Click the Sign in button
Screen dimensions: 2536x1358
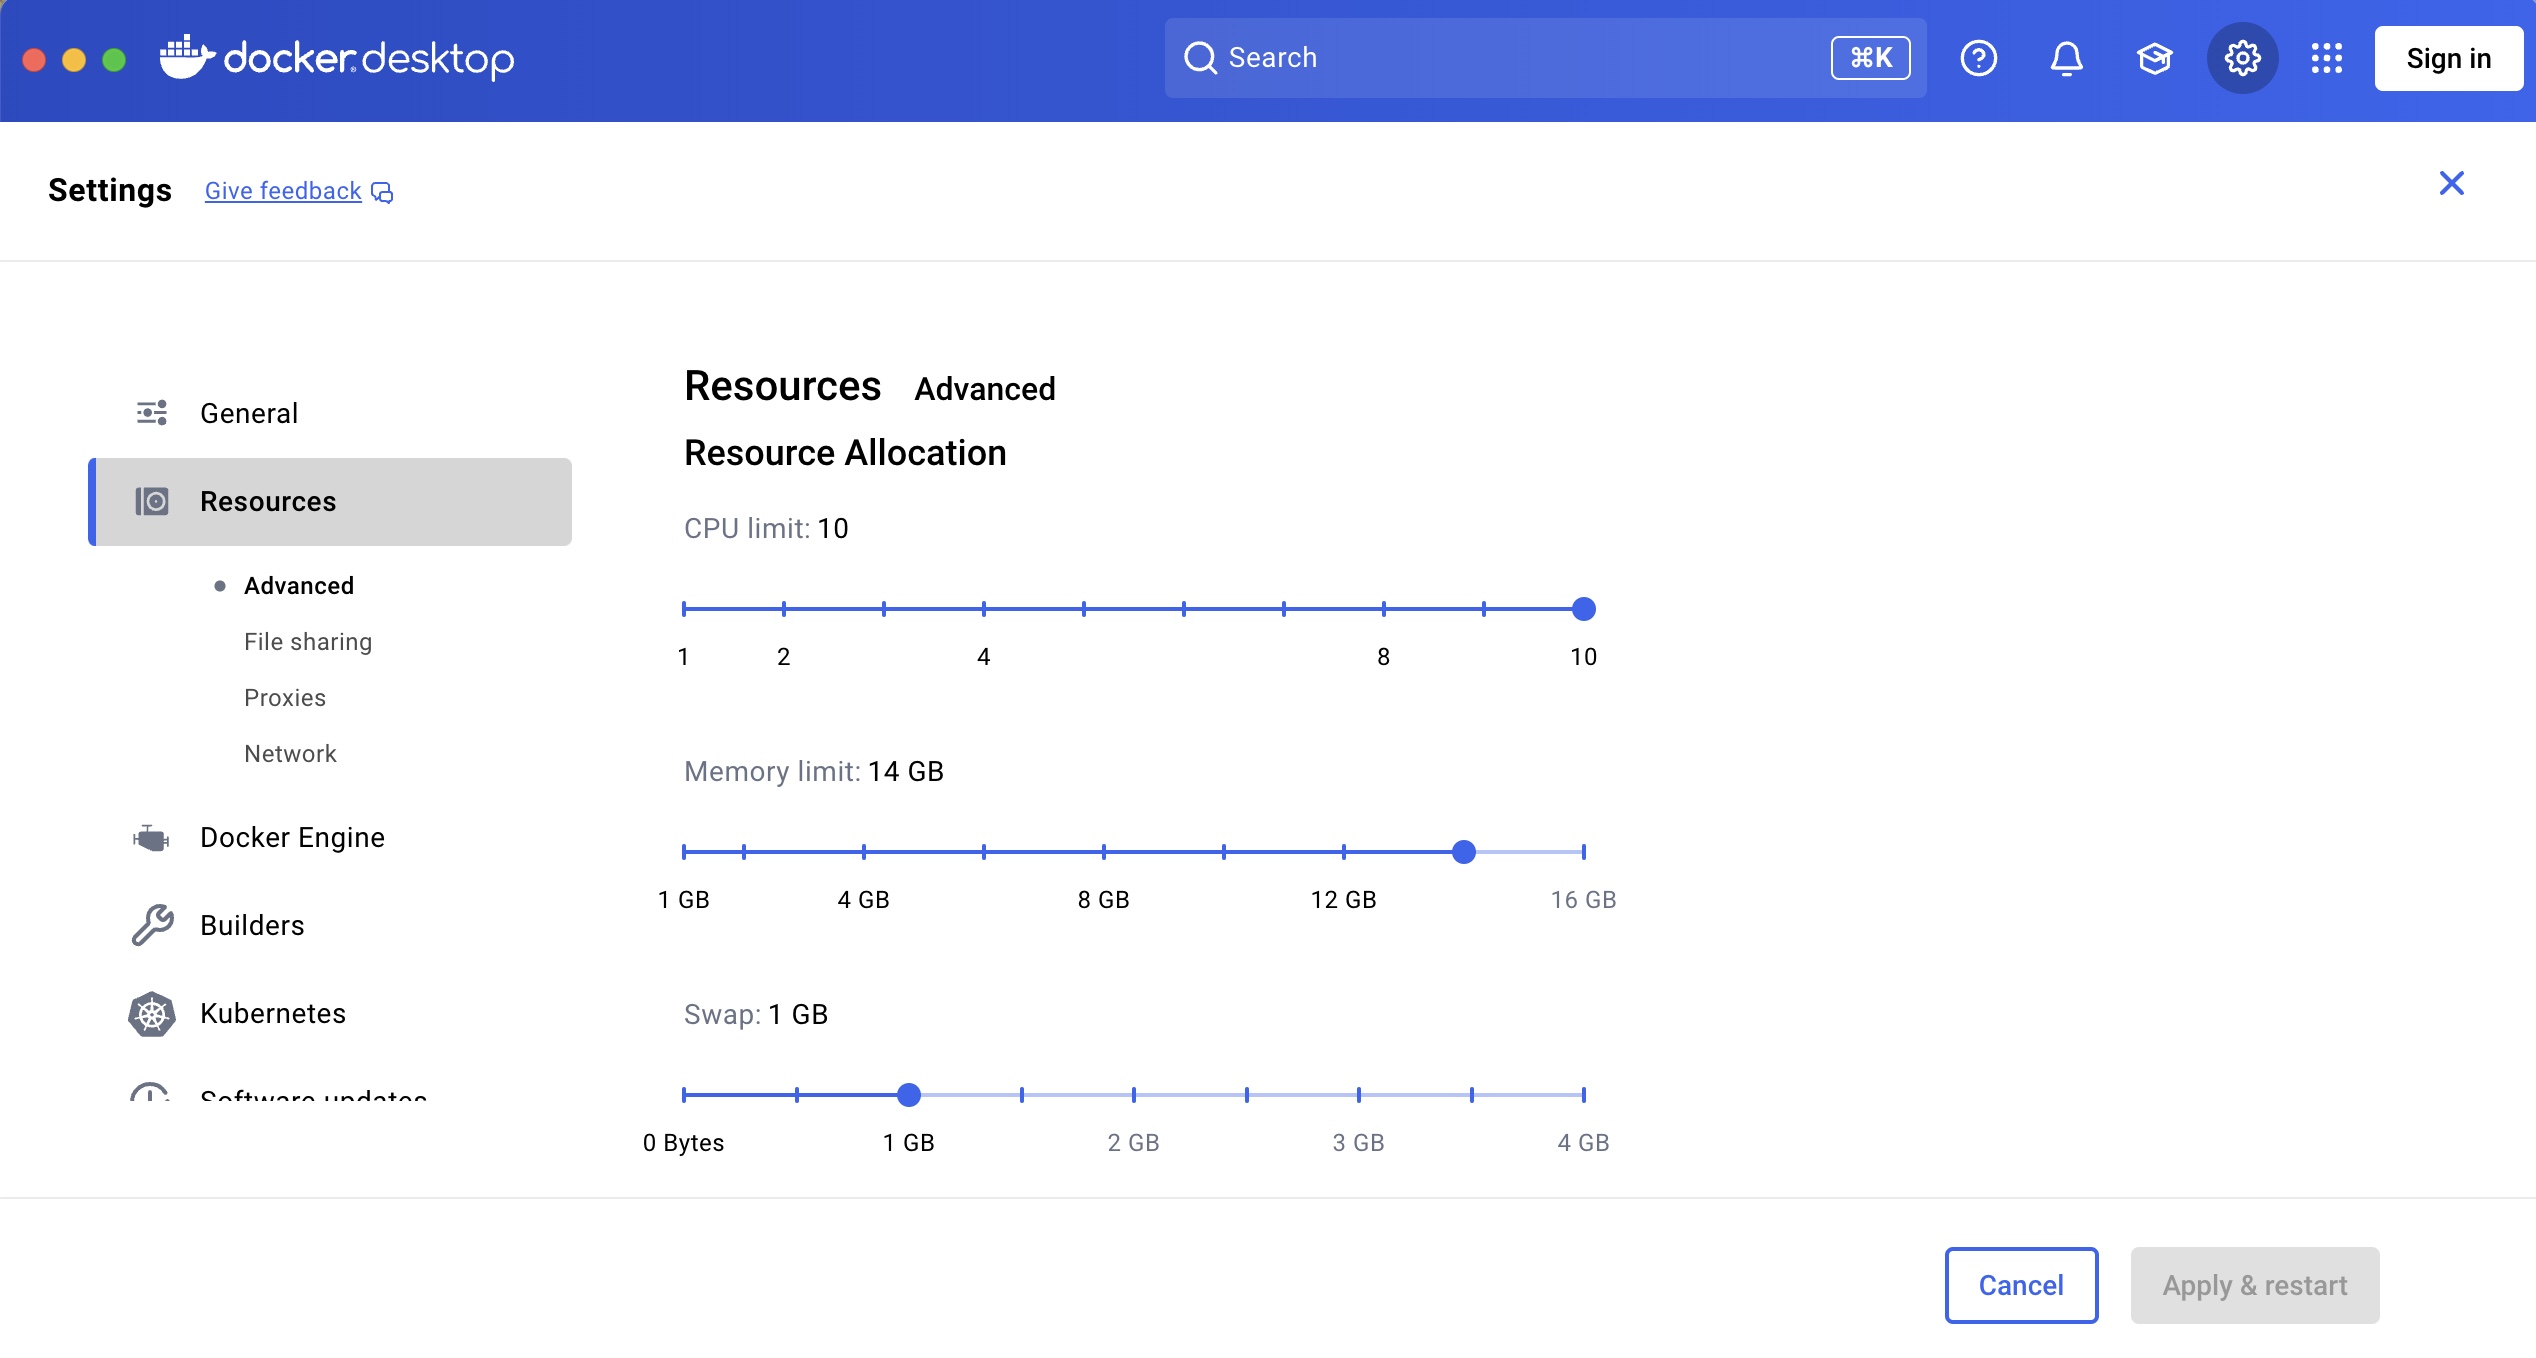[x=2448, y=58]
